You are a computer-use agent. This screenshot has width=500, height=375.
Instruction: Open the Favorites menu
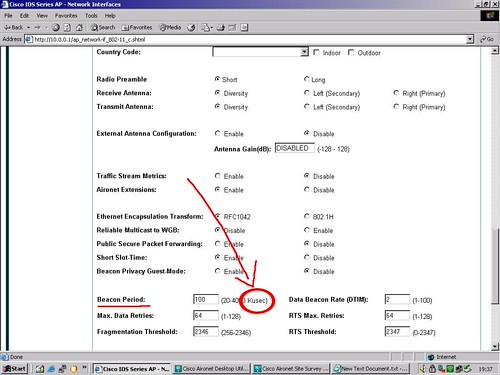(66, 16)
